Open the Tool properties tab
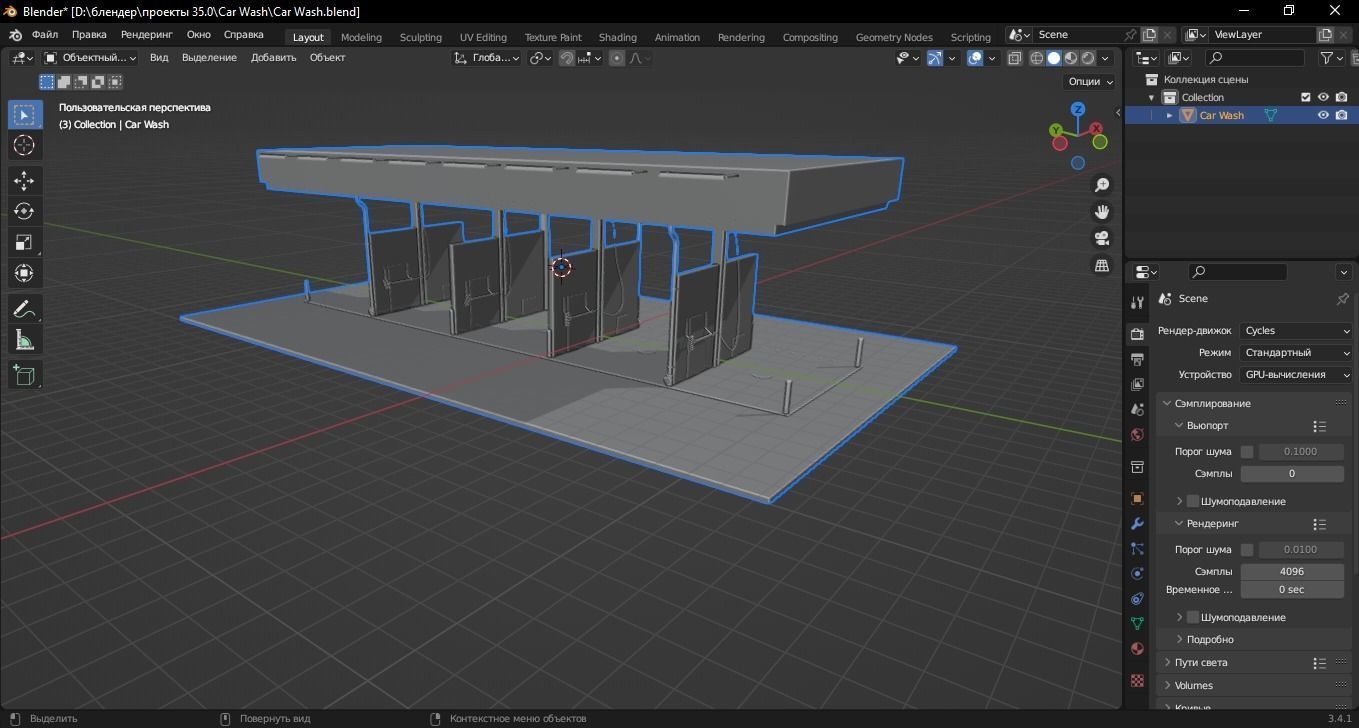The height and width of the screenshot is (728, 1359). tap(1137, 302)
